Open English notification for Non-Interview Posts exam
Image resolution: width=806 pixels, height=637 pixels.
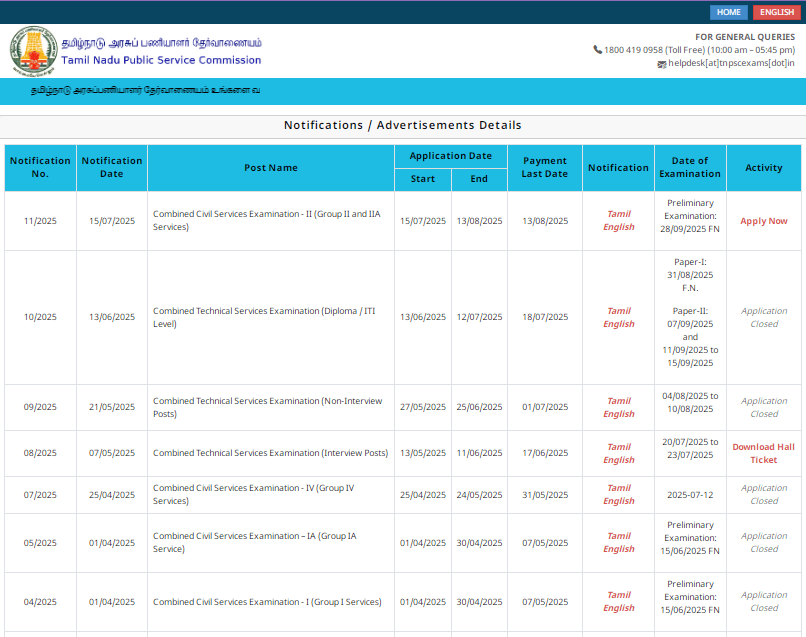point(618,414)
